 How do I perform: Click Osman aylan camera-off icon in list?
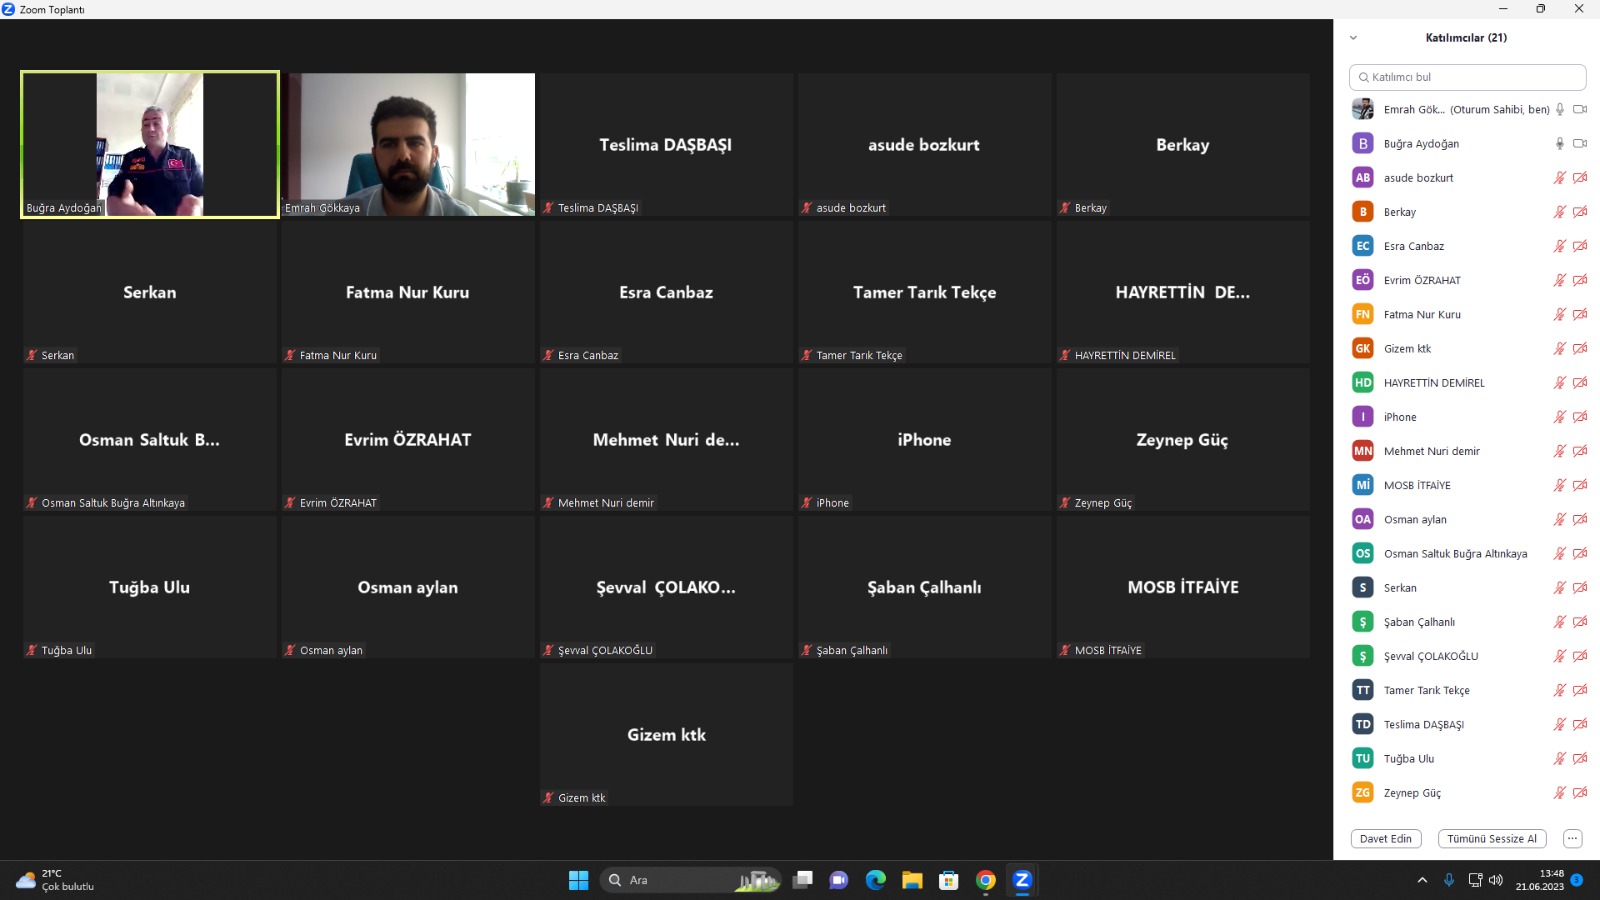click(1580, 519)
